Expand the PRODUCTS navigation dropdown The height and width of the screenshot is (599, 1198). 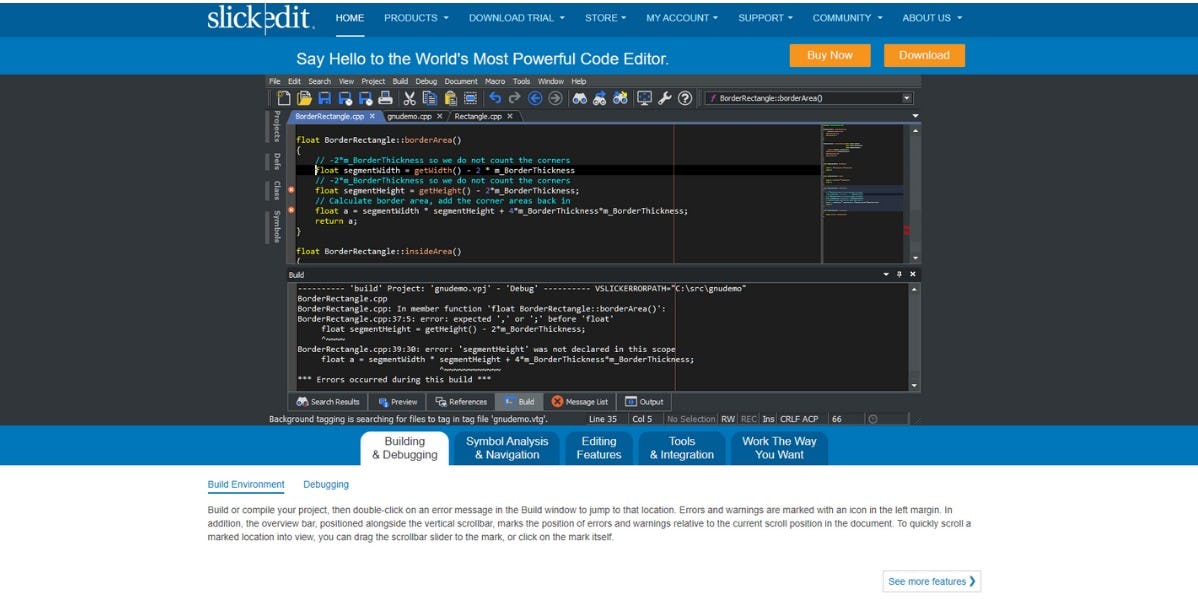tap(416, 18)
